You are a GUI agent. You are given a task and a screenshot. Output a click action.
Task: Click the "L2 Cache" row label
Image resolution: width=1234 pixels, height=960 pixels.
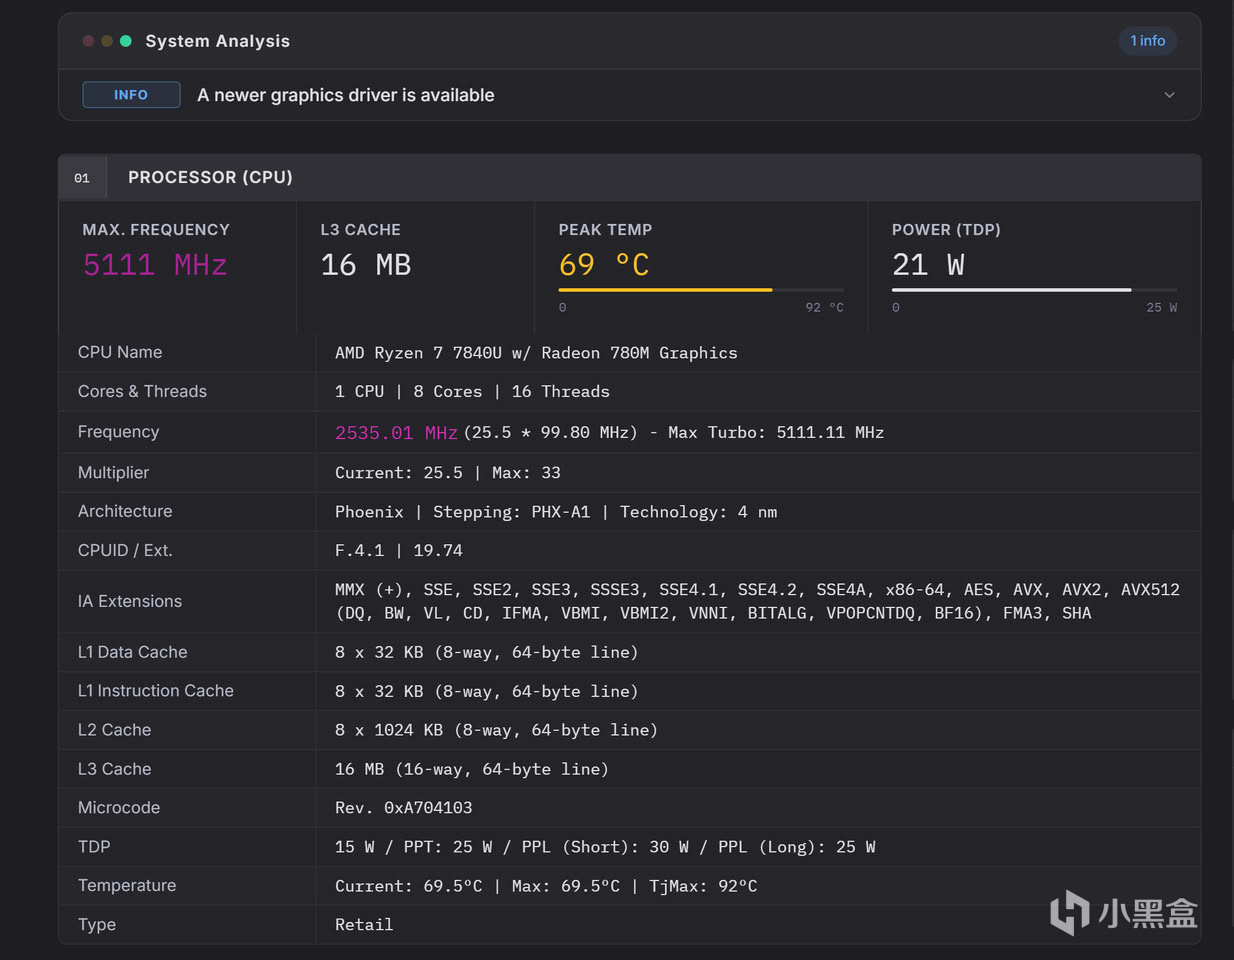114,730
